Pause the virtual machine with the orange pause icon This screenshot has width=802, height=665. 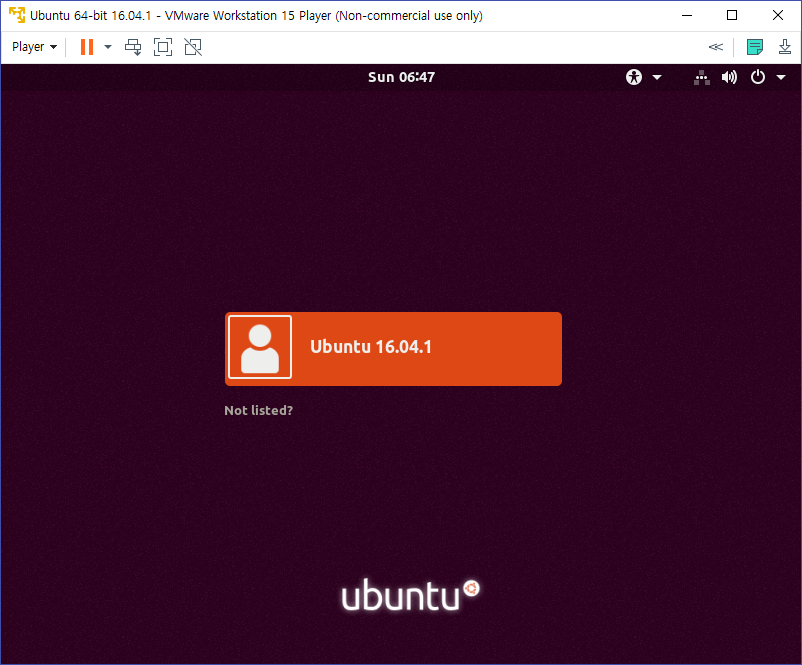[x=87, y=47]
